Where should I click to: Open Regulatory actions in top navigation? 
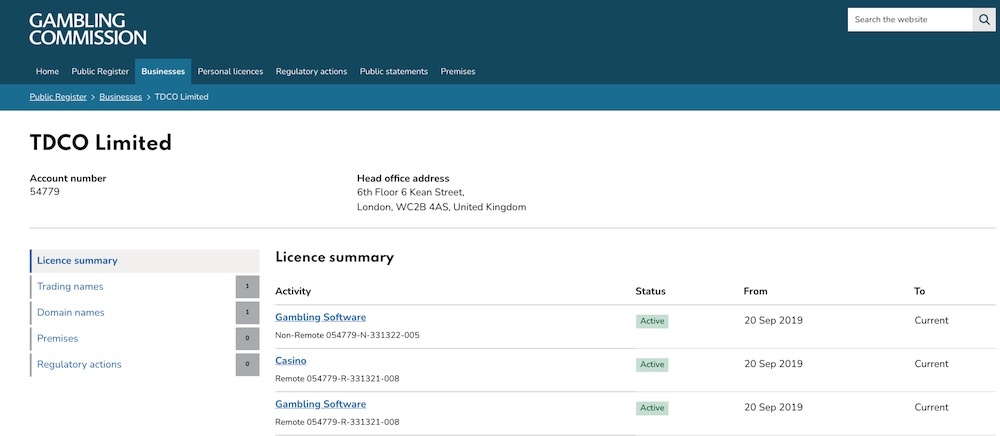click(311, 71)
